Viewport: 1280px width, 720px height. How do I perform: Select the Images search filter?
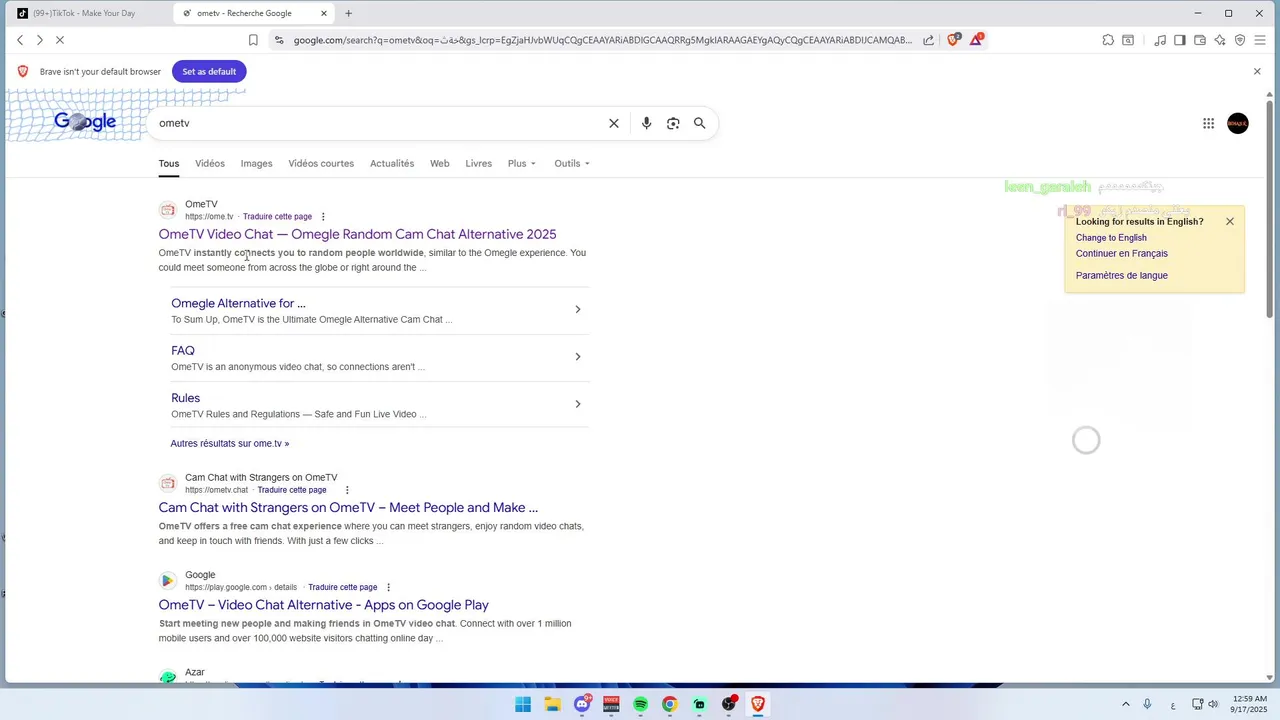coord(256,163)
